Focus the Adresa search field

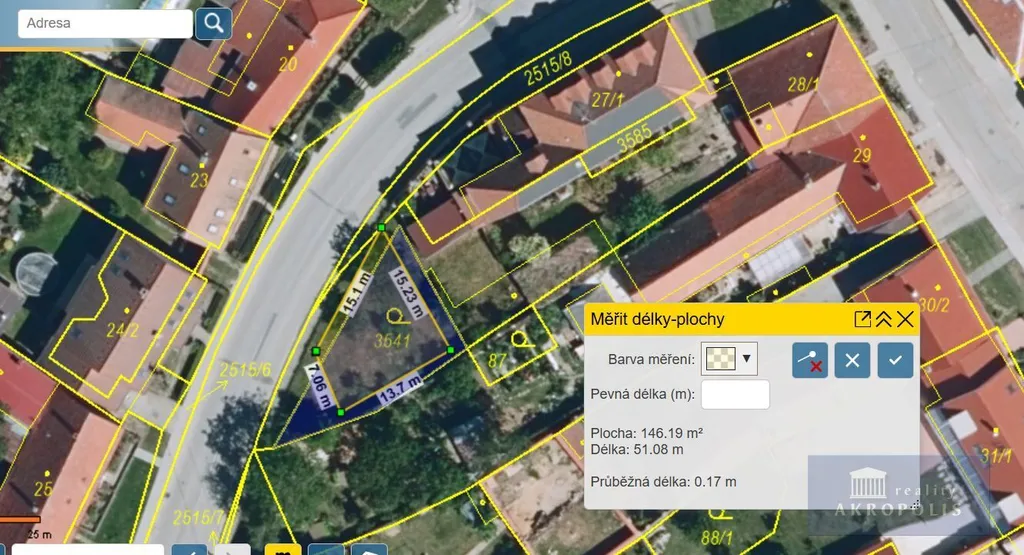coord(105,23)
